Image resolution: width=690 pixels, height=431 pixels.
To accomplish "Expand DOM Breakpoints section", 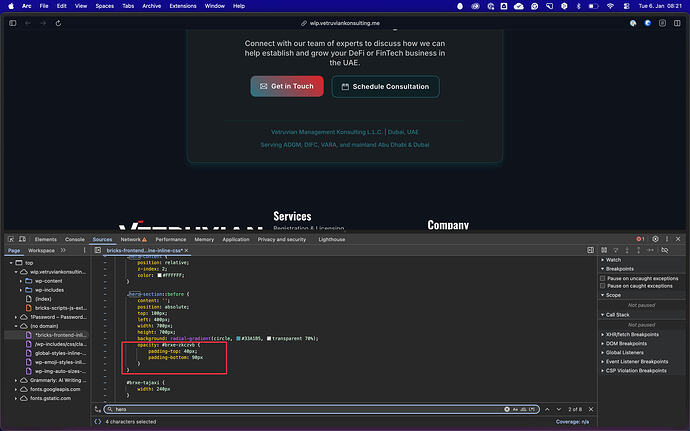I will [x=626, y=343].
